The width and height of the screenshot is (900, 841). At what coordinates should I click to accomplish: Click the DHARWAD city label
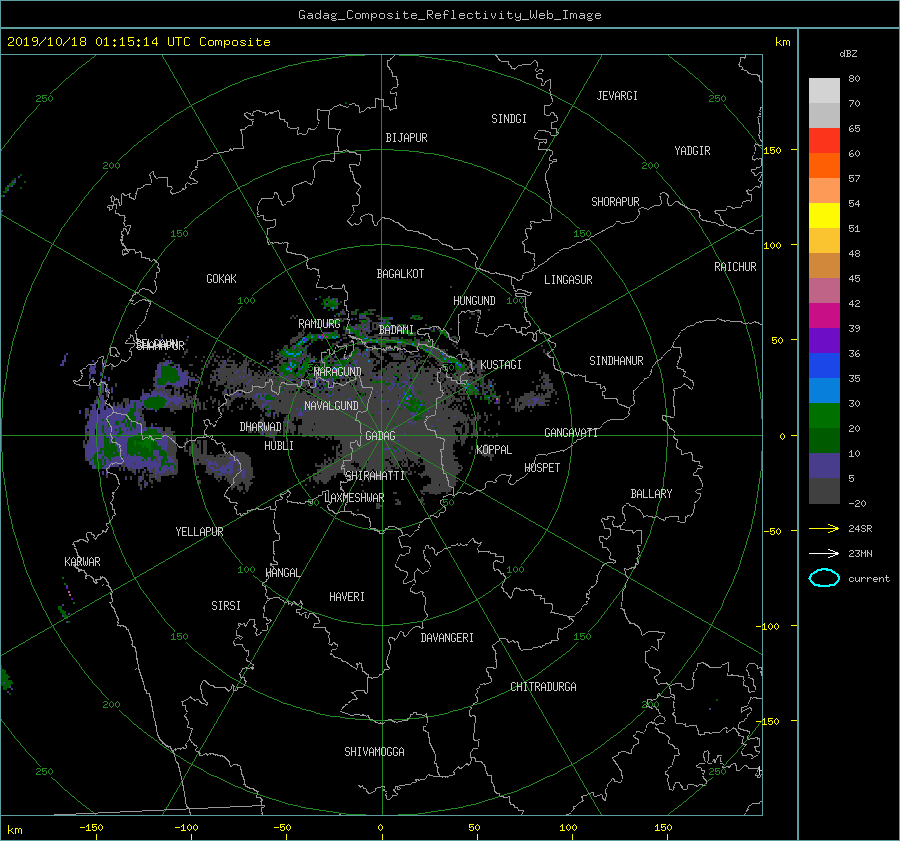[x=261, y=427]
